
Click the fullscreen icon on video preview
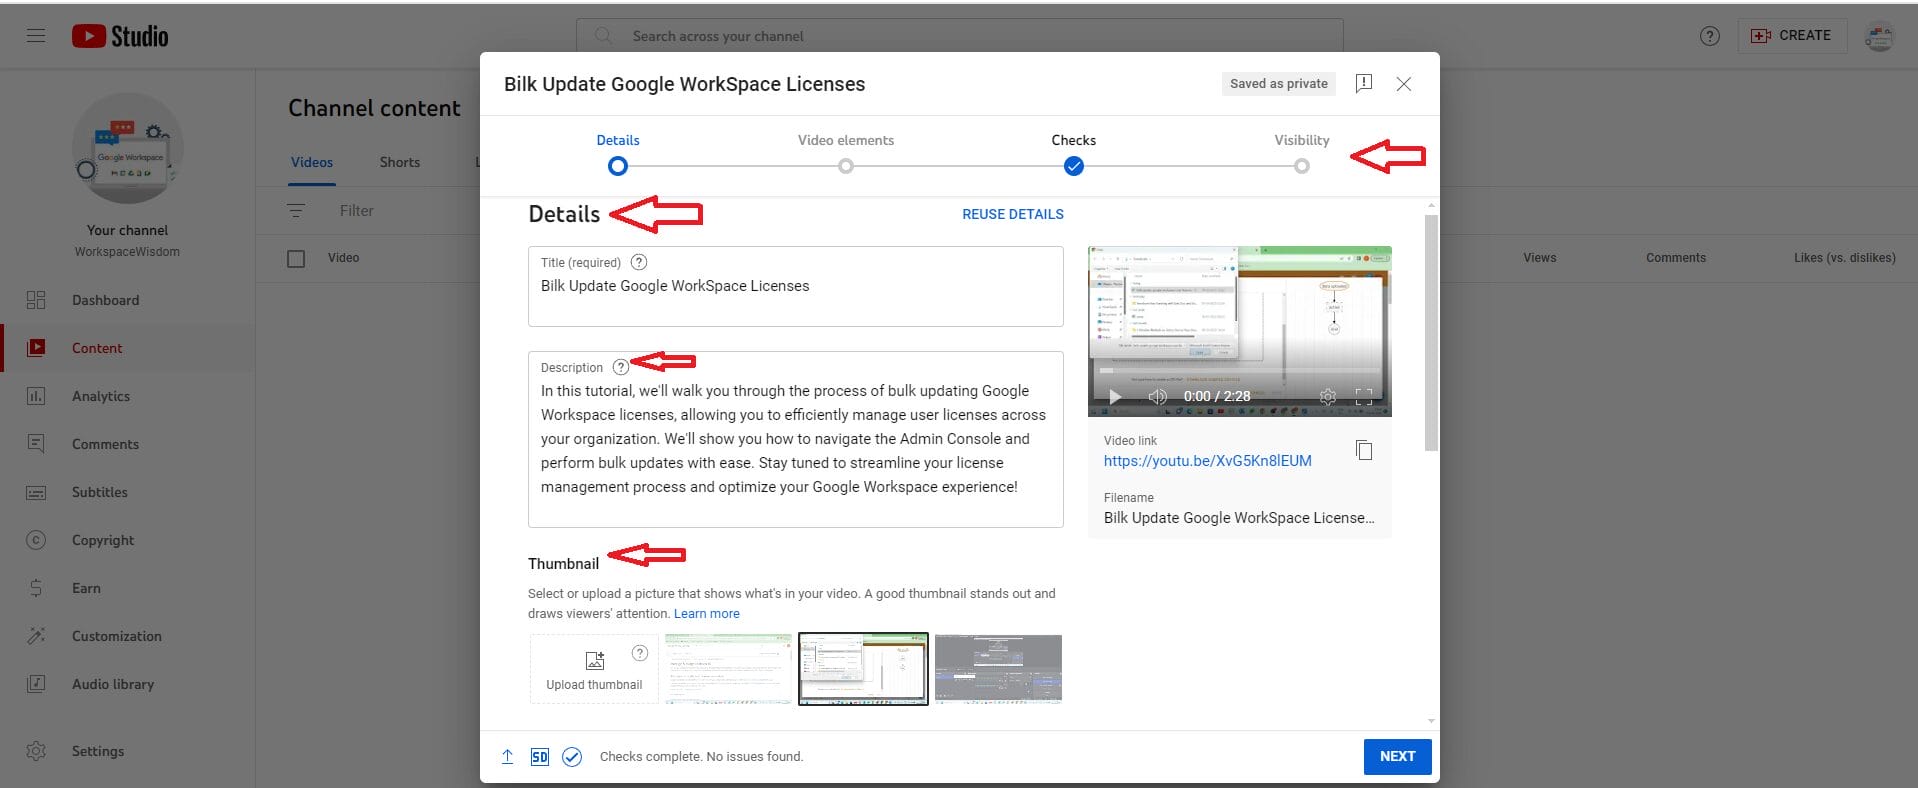coord(1363,397)
